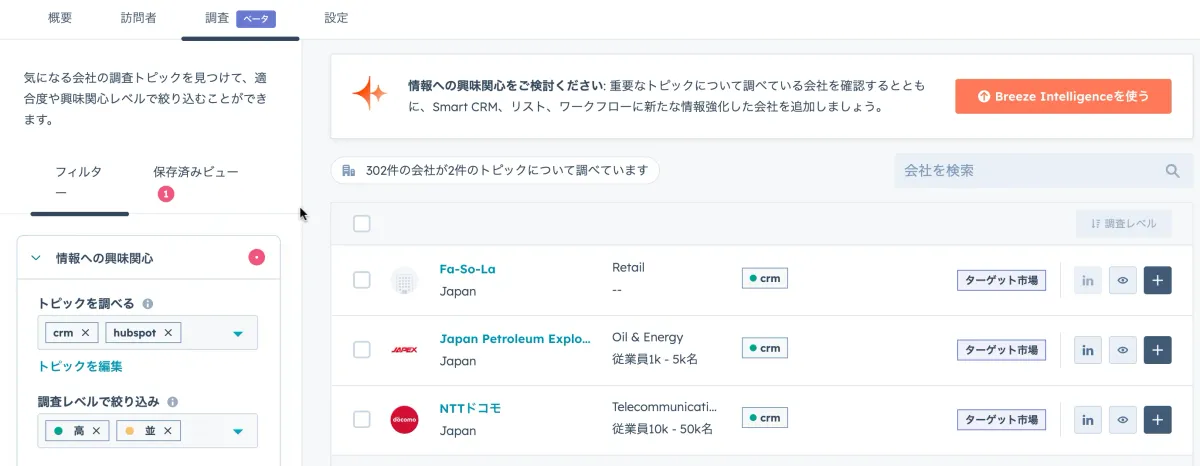Tick the NTTドコモ row checkbox

tap(362, 419)
